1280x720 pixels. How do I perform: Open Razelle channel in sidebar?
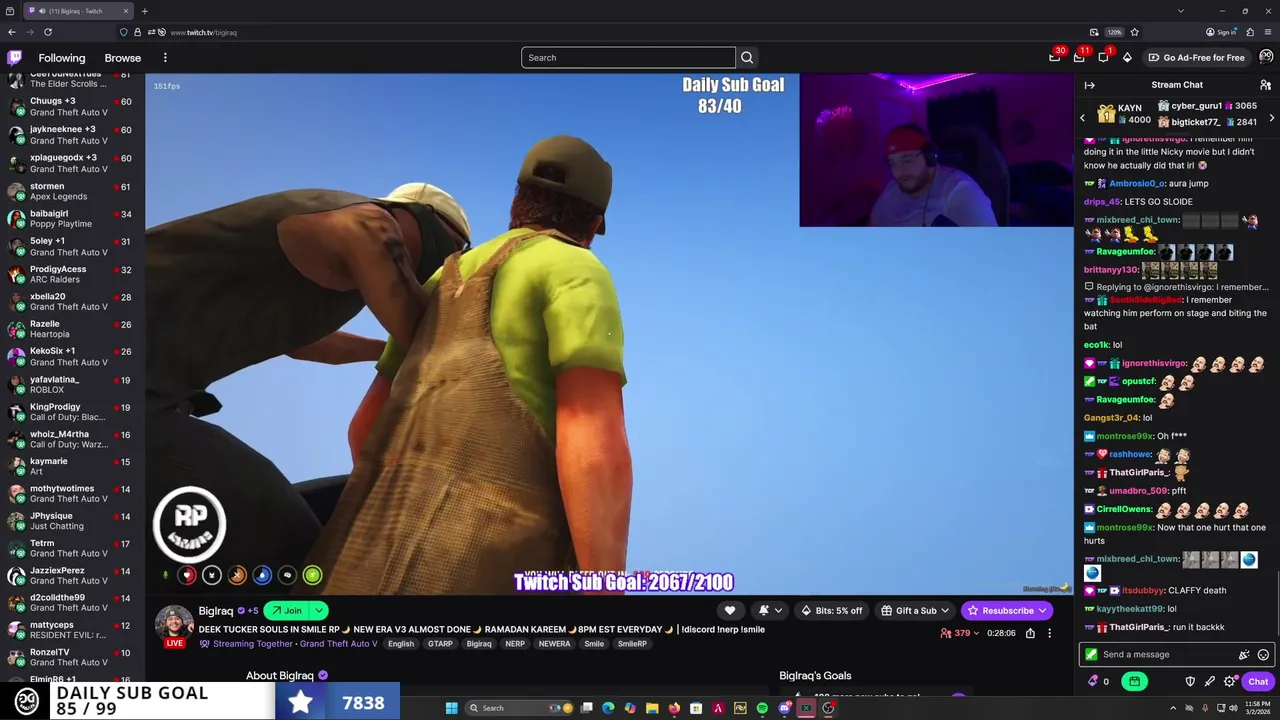pyautogui.click(x=72, y=329)
